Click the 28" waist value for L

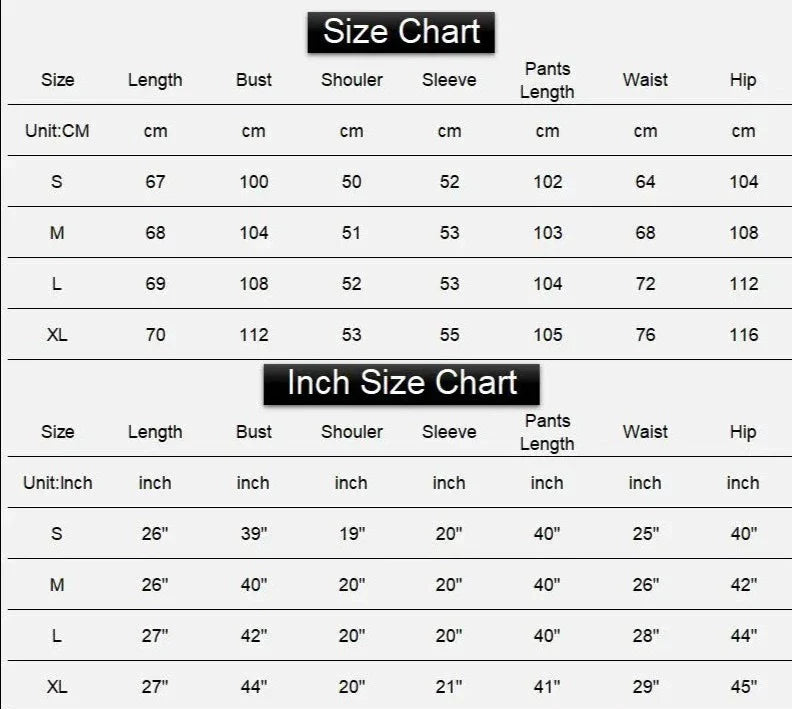(x=646, y=636)
